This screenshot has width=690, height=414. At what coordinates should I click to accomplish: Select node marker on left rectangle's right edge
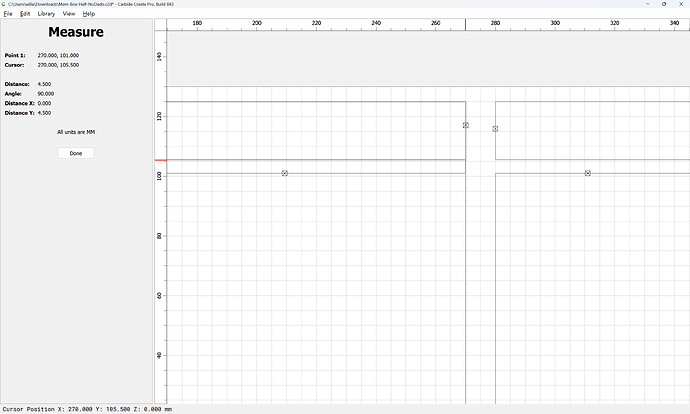(x=466, y=125)
